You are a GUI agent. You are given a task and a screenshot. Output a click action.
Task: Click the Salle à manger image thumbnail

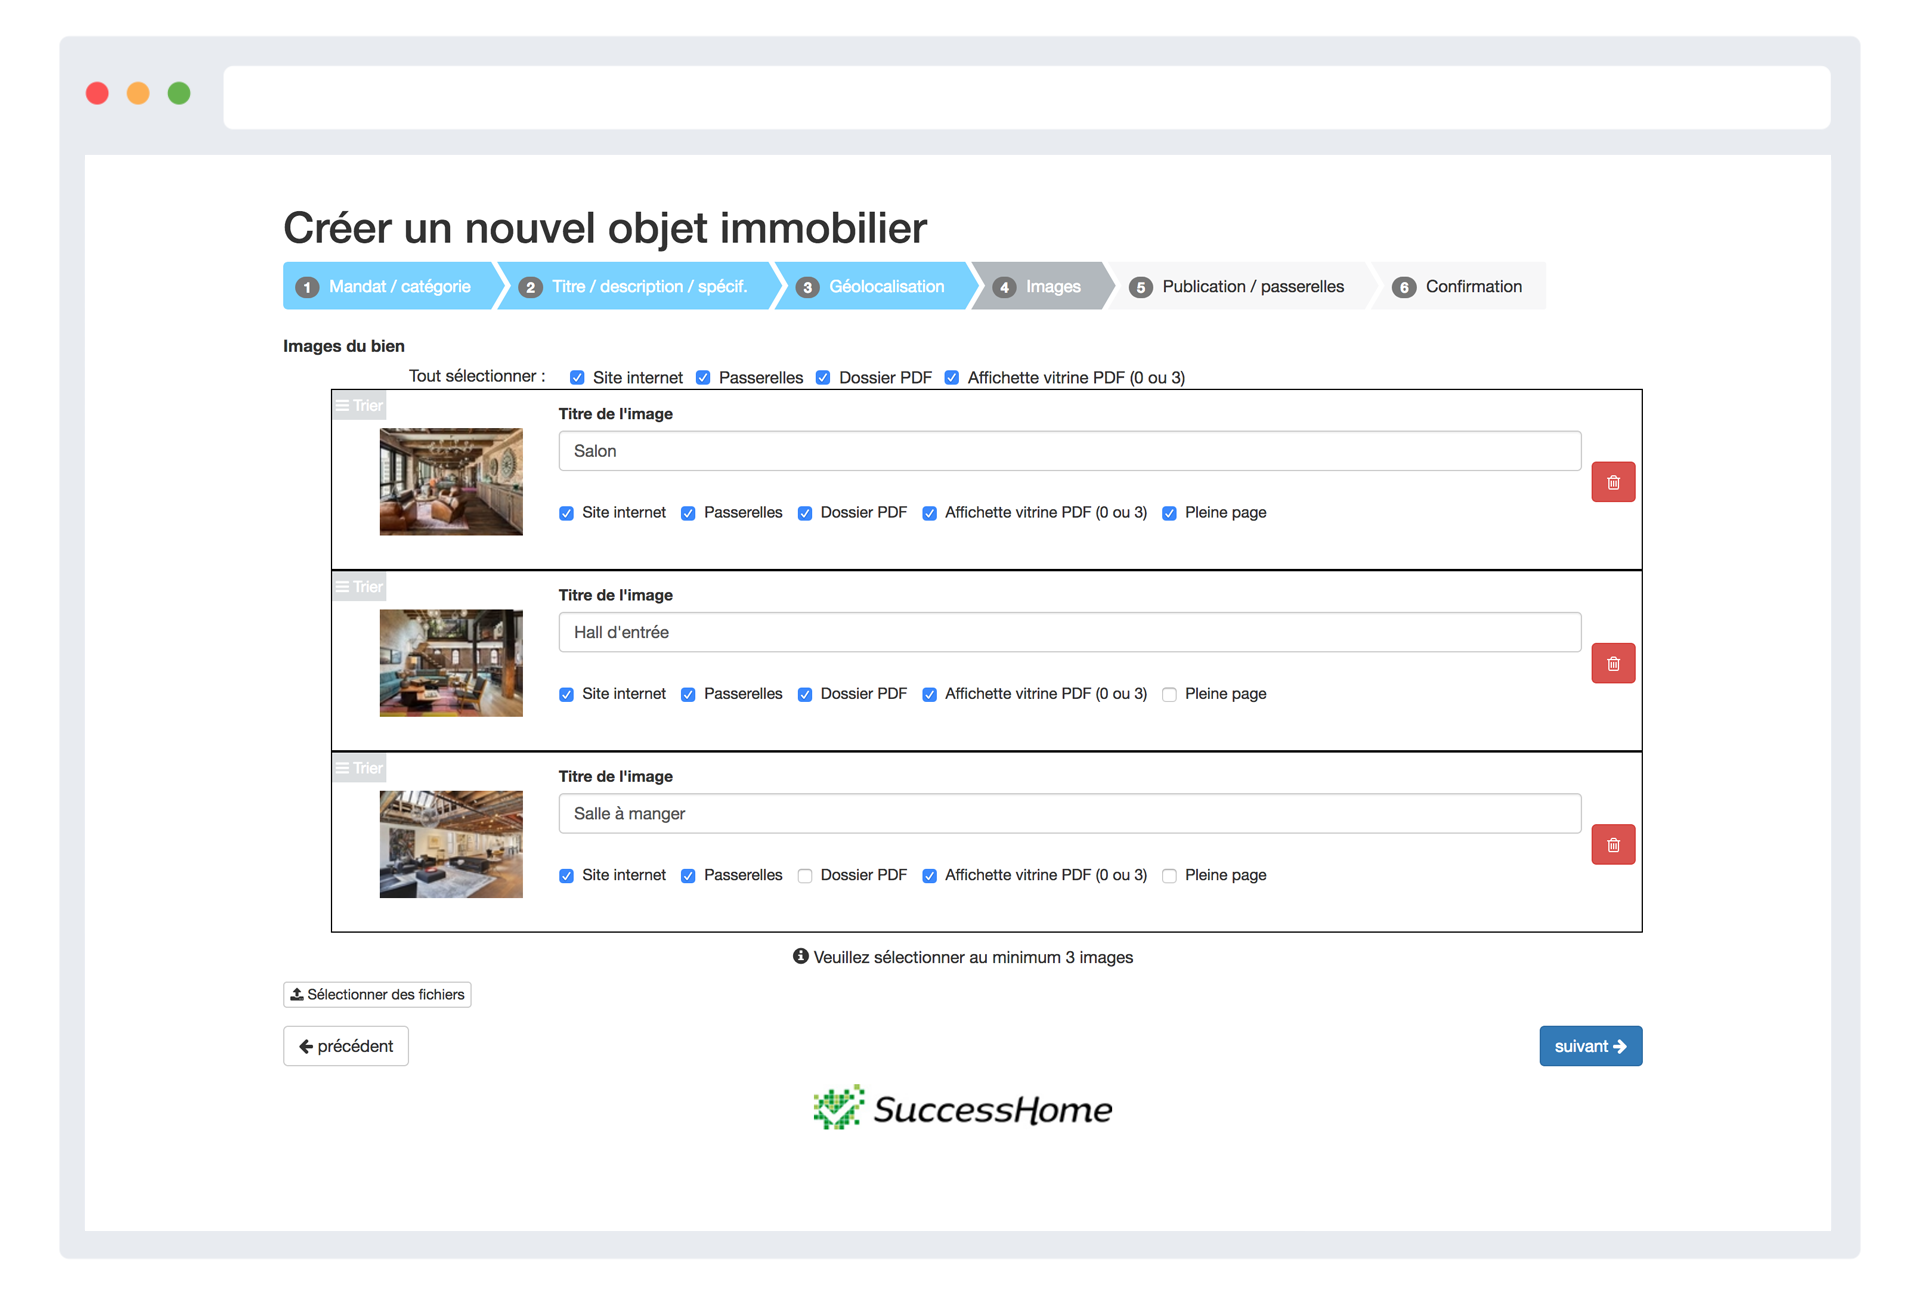(x=451, y=844)
